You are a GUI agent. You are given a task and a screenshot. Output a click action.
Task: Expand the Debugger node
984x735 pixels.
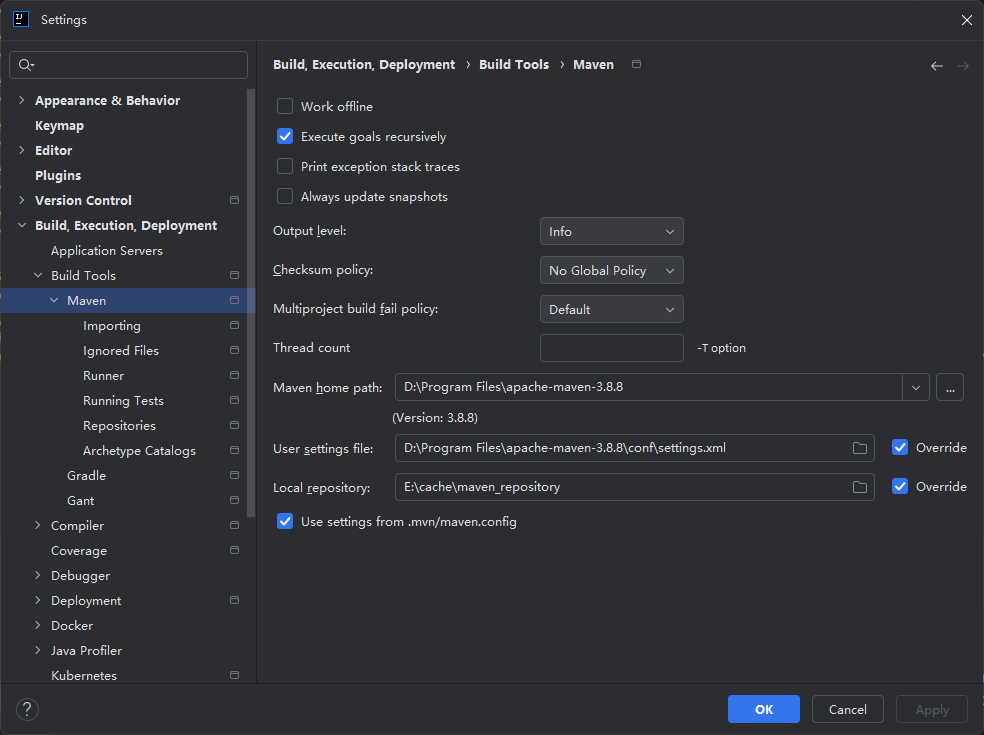38,575
